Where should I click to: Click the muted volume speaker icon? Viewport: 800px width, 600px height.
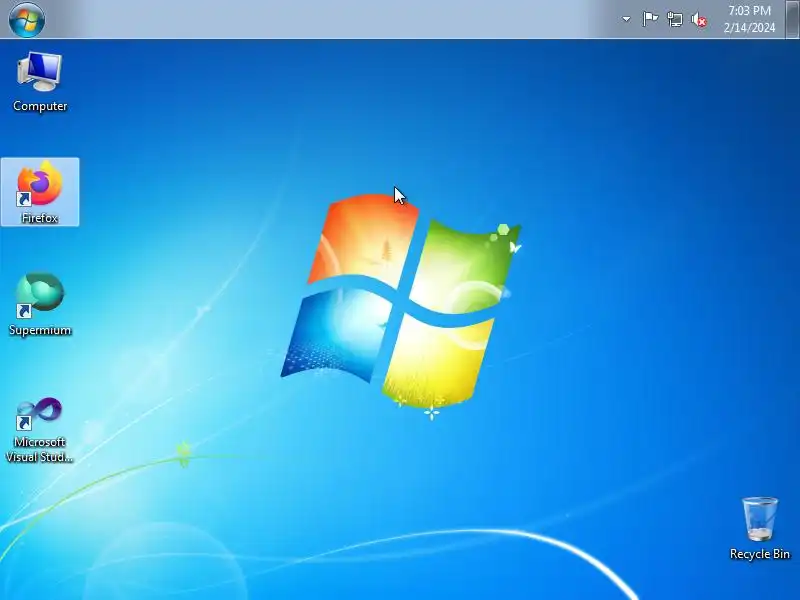(x=699, y=20)
